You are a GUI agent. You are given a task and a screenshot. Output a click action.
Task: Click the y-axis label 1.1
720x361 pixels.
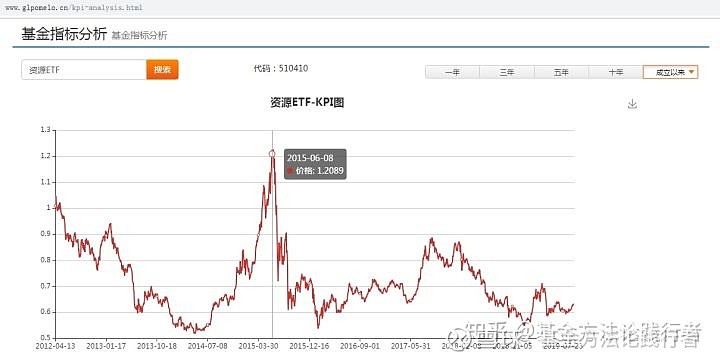45,182
